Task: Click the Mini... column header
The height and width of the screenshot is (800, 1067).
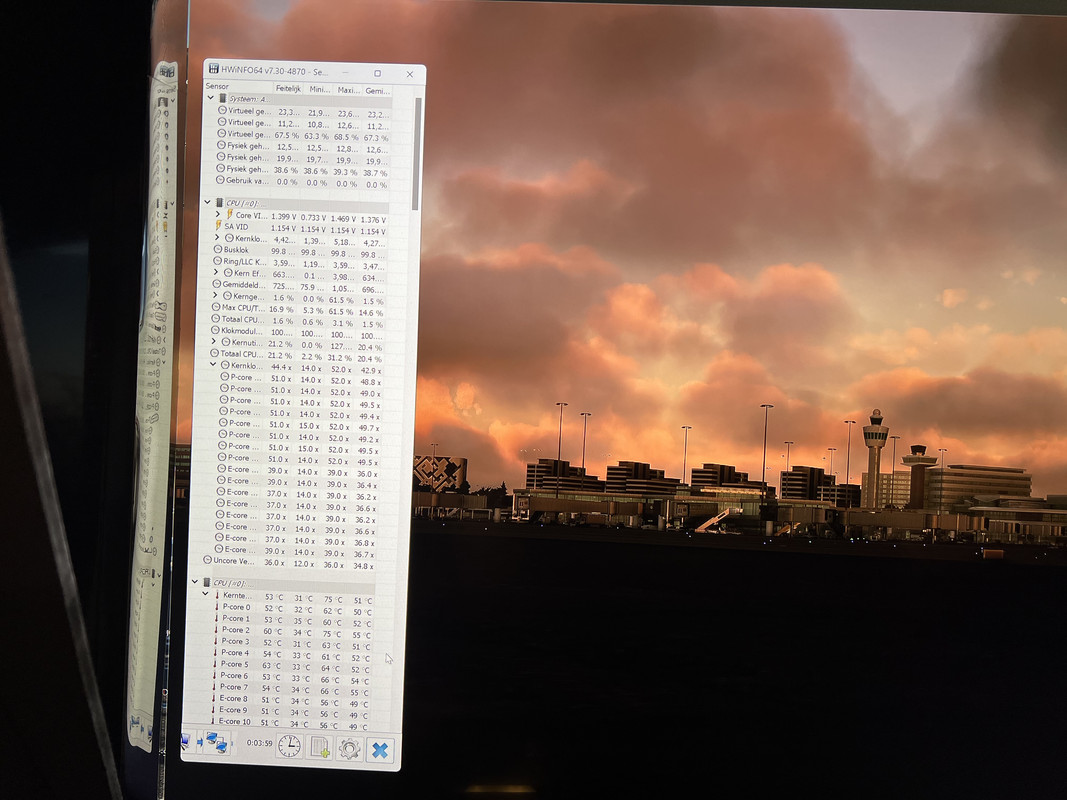Action: [319, 89]
